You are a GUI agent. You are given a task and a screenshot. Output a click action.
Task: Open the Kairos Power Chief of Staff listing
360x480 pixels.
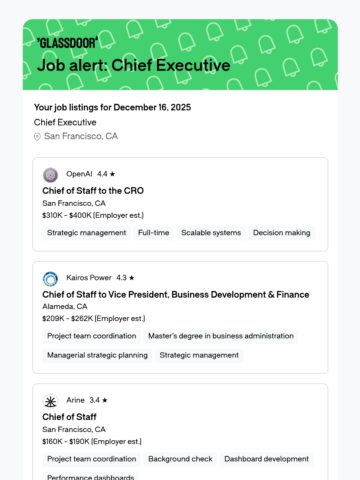click(176, 295)
